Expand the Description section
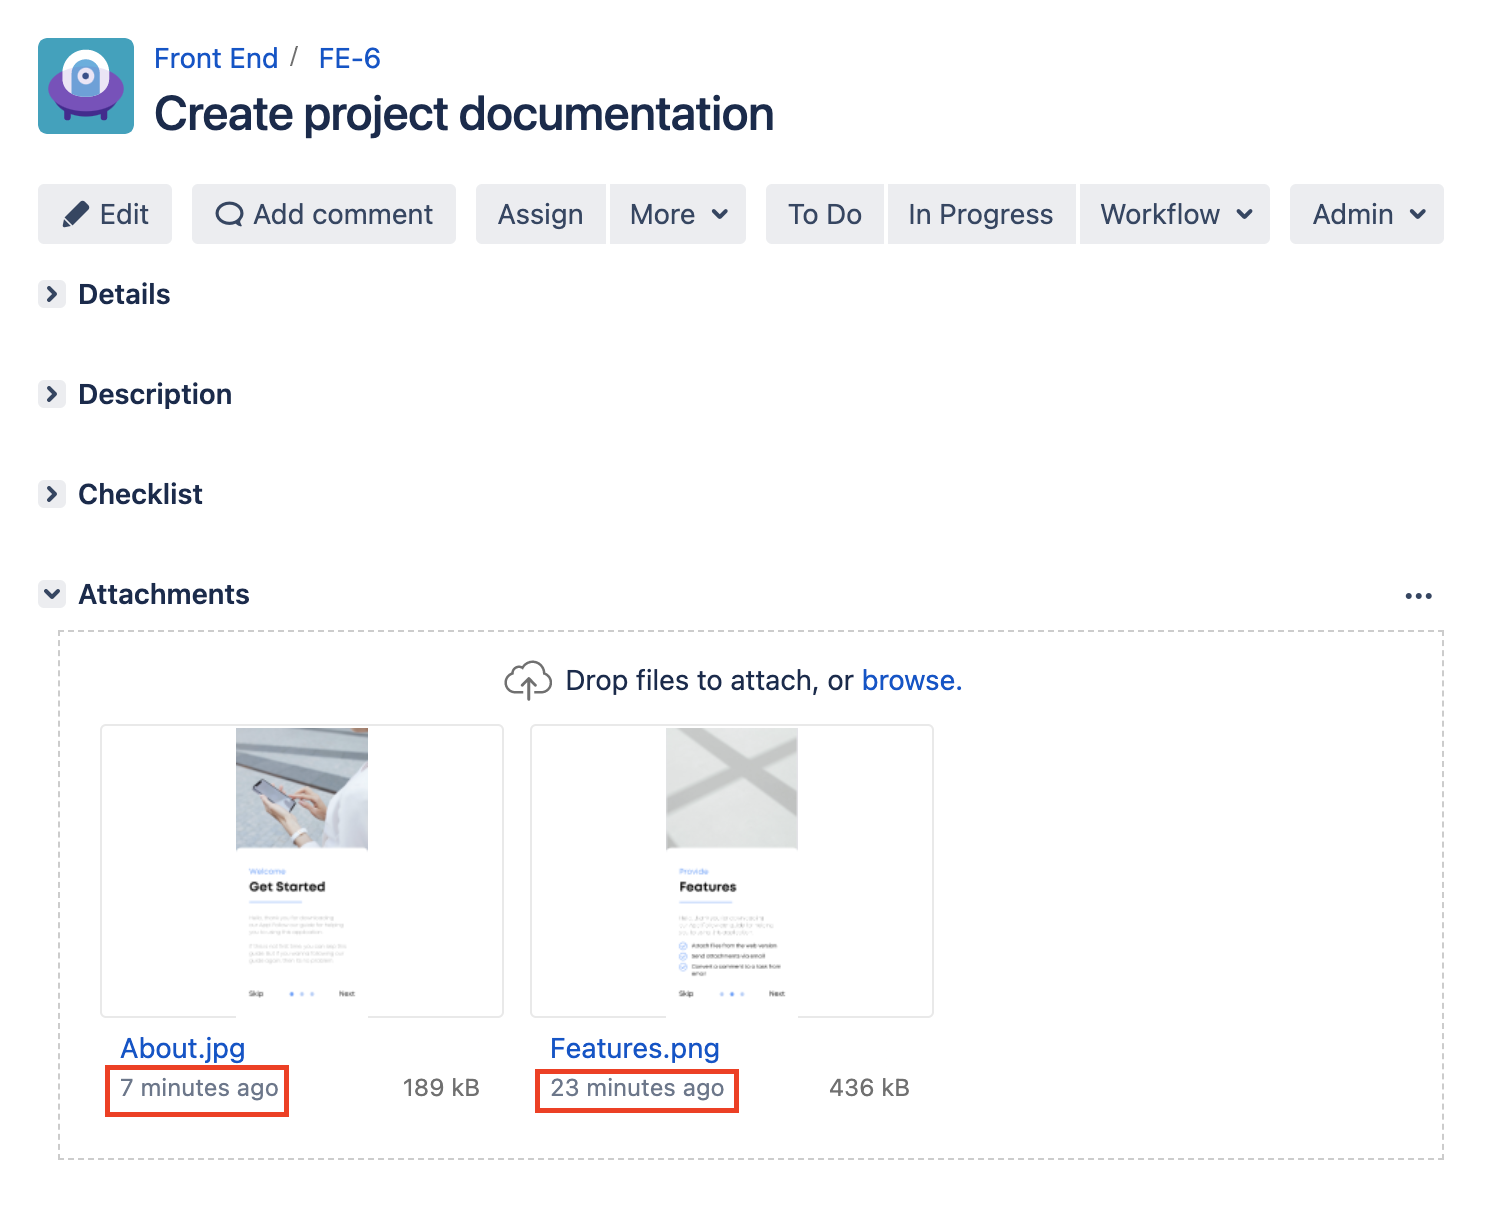 coord(52,394)
